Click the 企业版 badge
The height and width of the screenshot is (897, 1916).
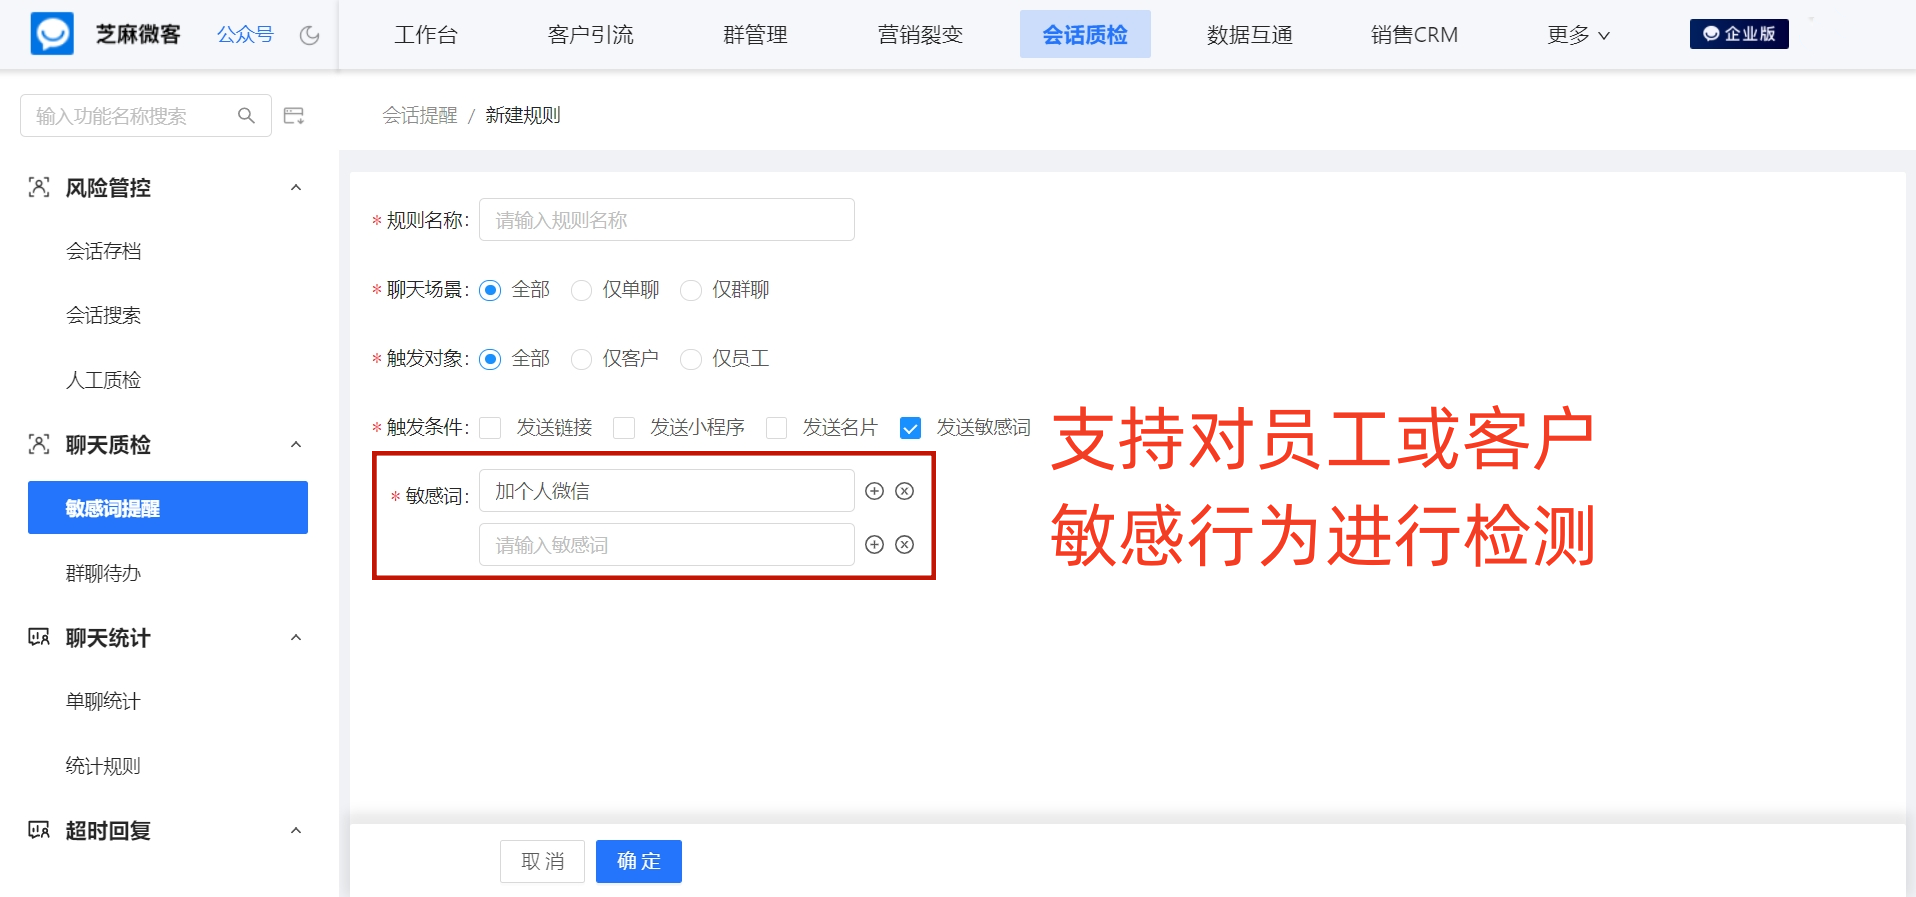pyautogui.click(x=1739, y=34)
